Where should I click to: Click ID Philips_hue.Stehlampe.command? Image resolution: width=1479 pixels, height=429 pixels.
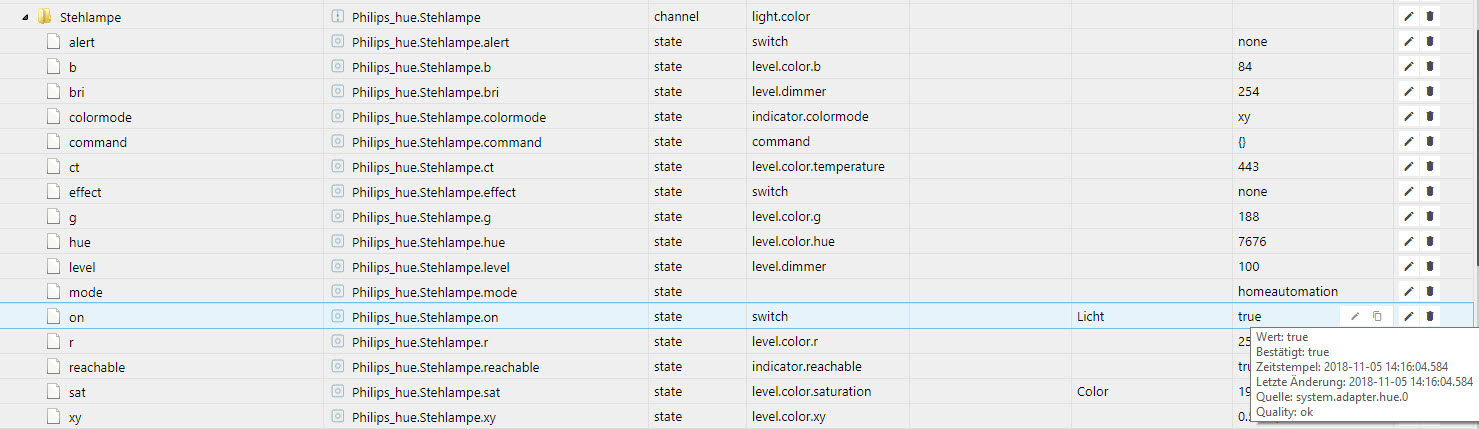(x=447, y=142)
